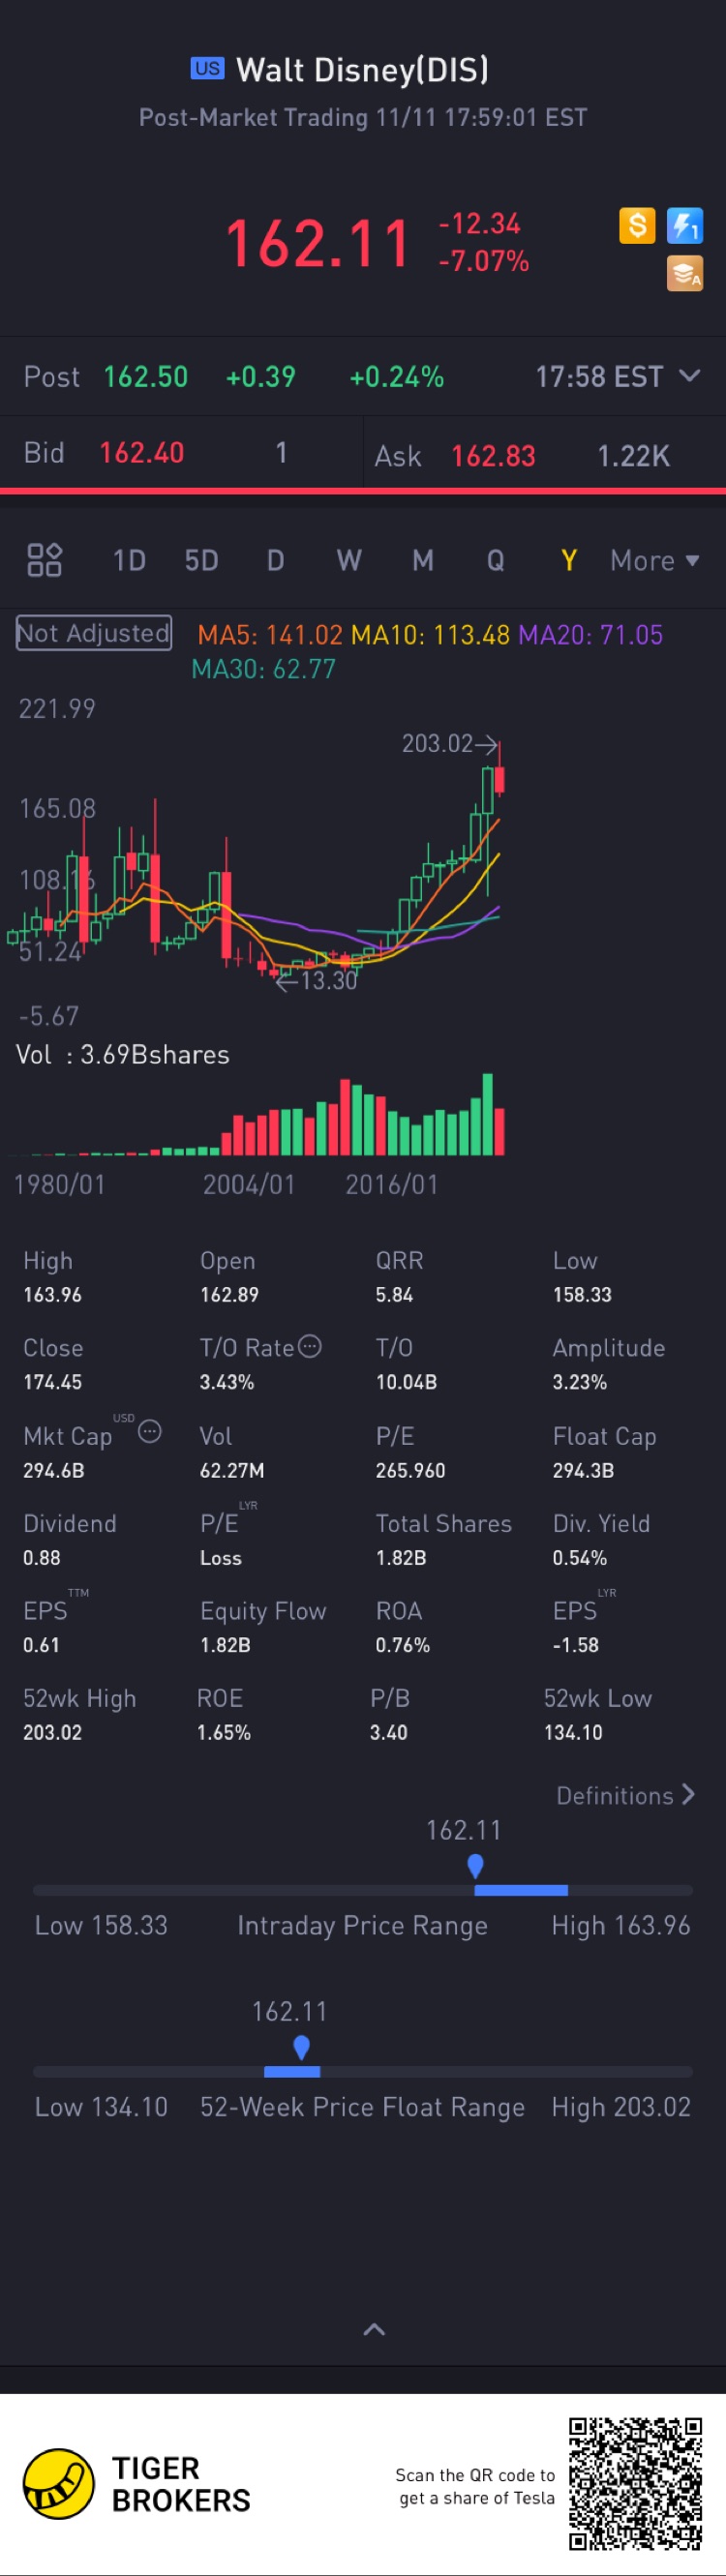Tap the blue lightning bolt badge
The height and width of the screenshot is (2576, 726).
[685, 226]
